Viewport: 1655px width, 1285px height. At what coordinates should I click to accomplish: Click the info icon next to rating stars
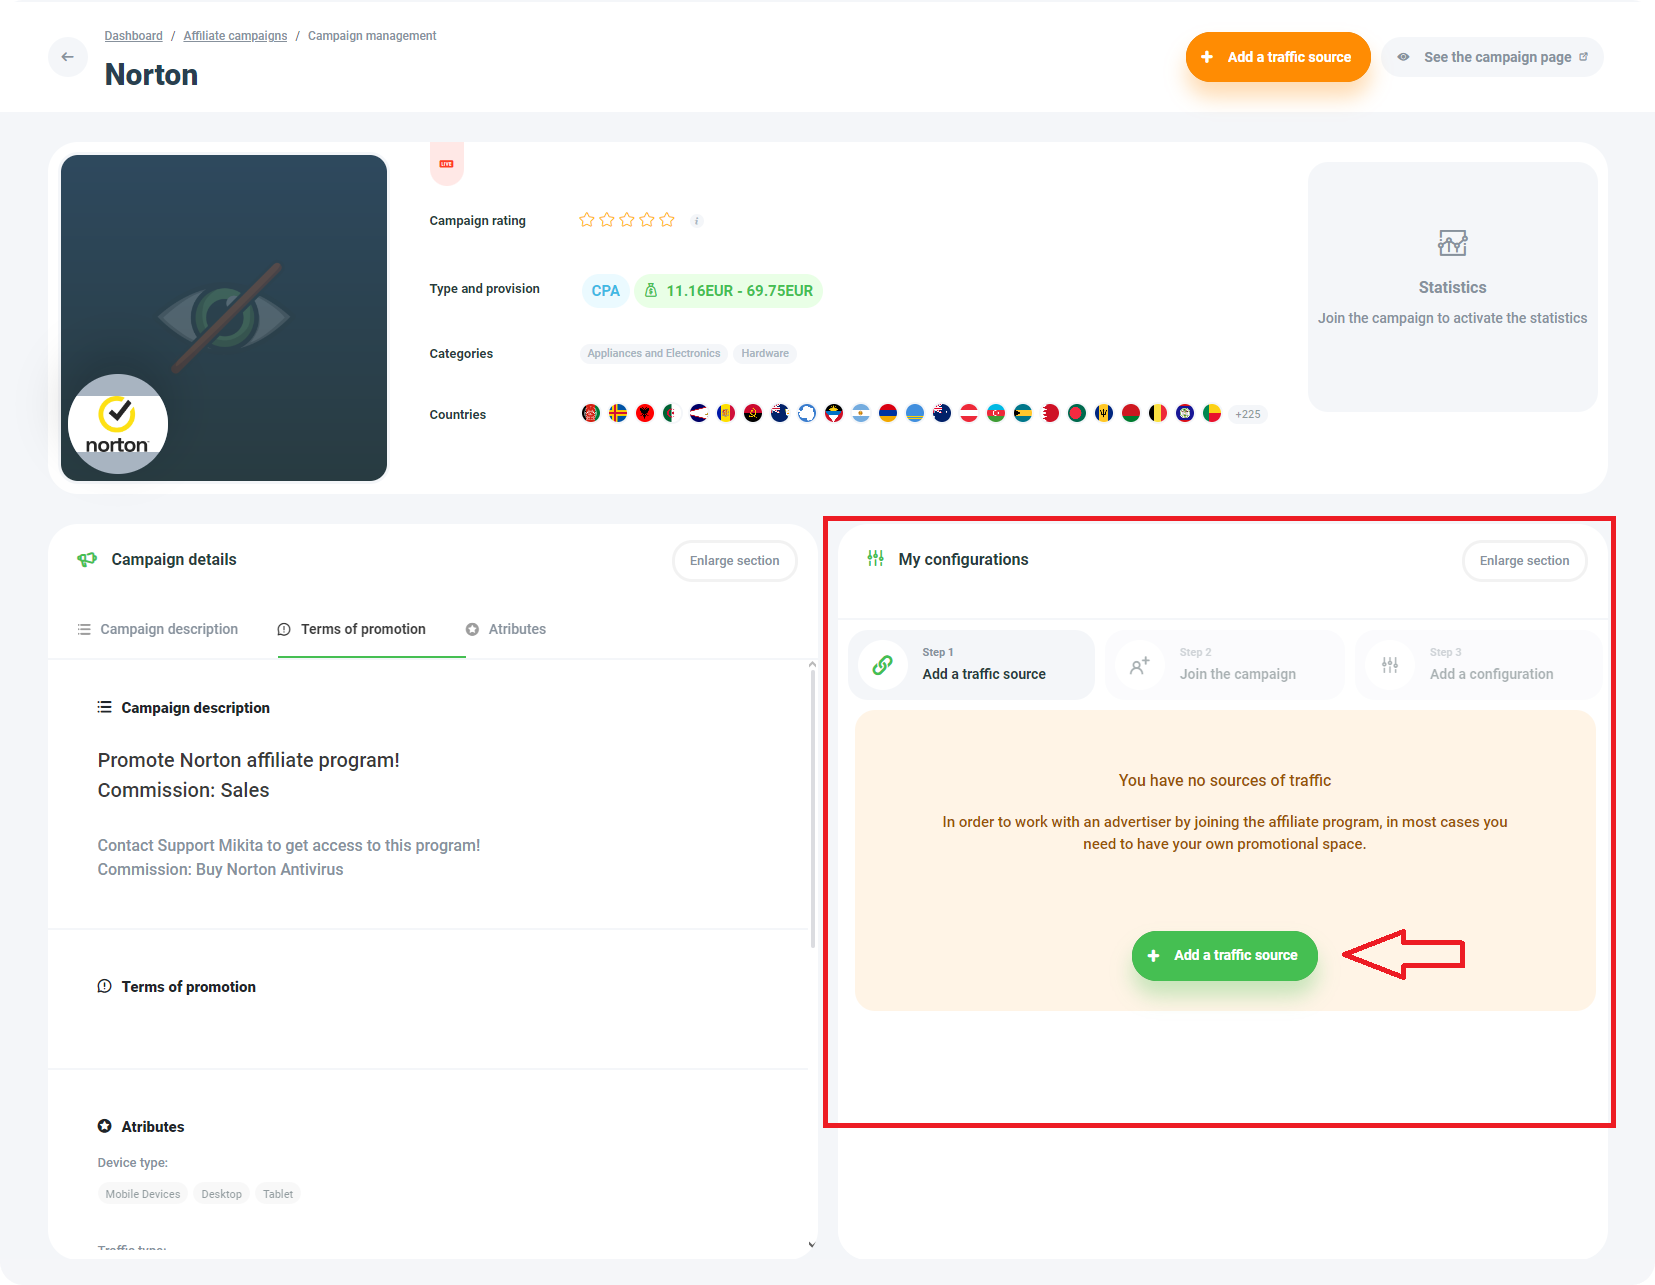[x=697, y=221]
